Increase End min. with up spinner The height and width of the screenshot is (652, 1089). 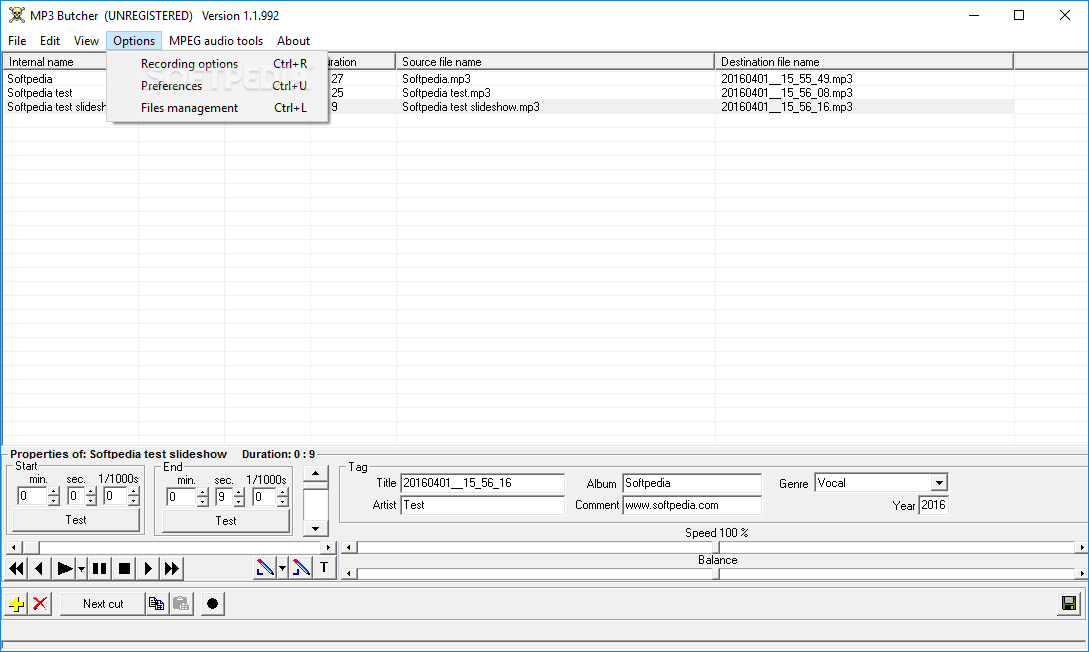coord(203,492)
